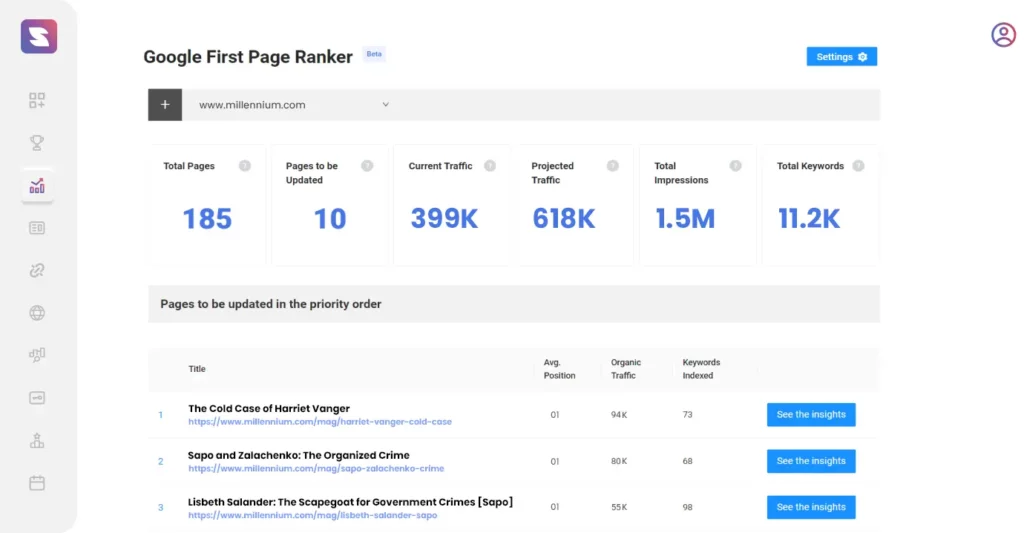See the insights for Sapo and Zalachenko page
The height and width of the screenshot is (533, 1024).
tap(811, 461)
